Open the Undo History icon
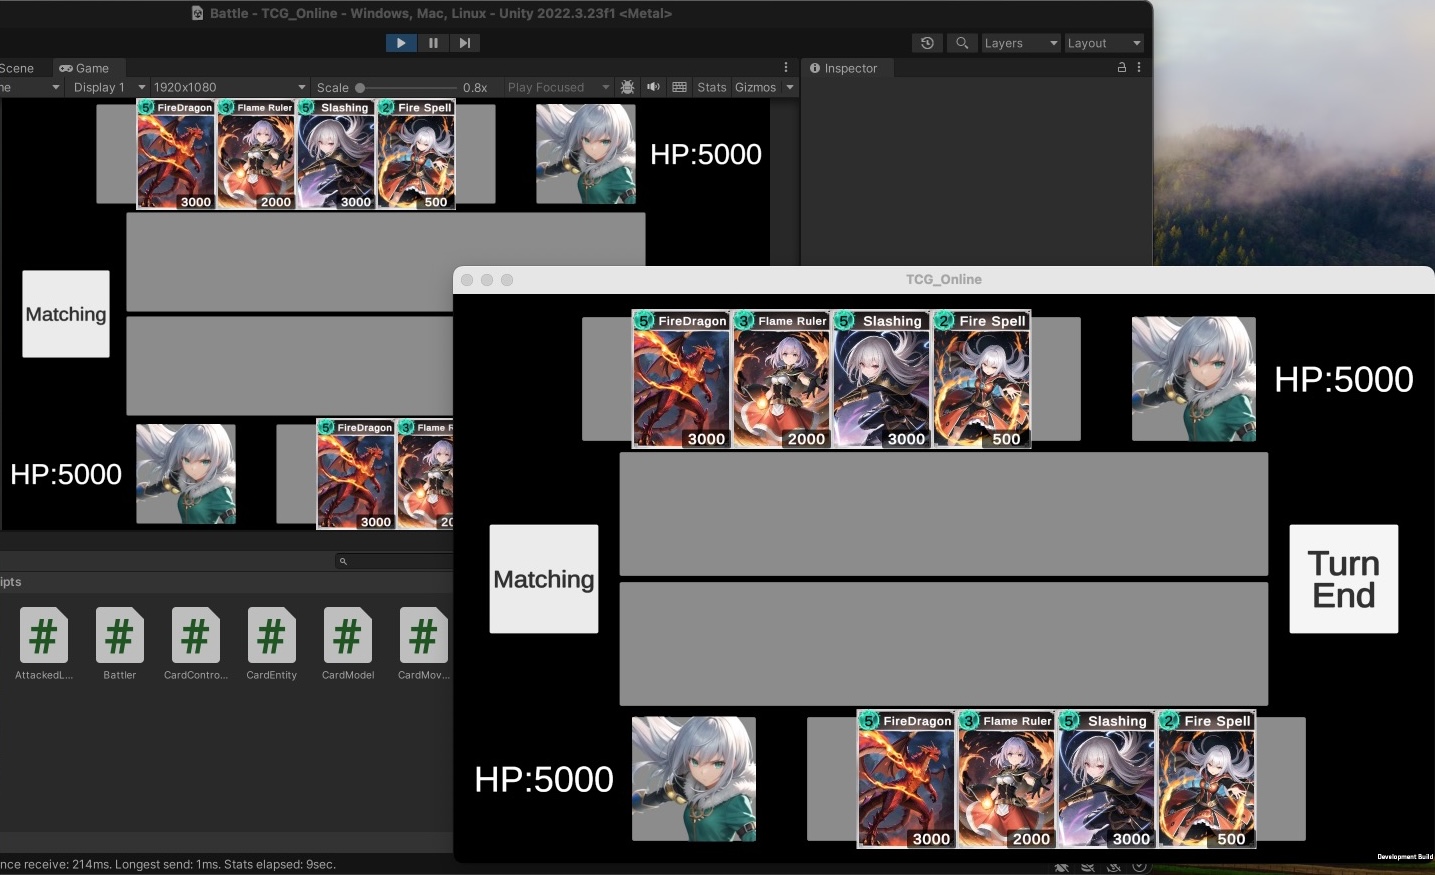 click(927, 43)
